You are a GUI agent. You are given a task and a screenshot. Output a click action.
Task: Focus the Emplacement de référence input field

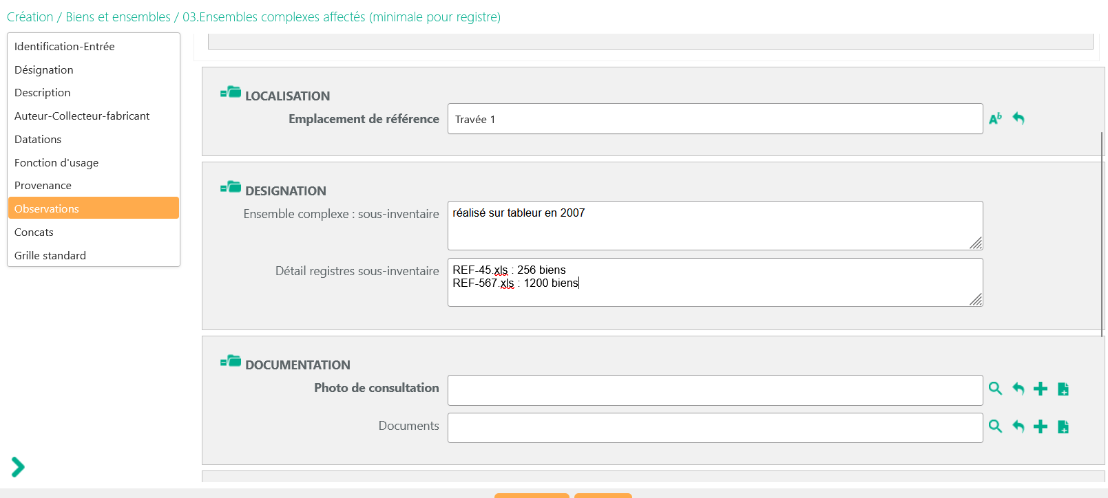click(714, 119)
